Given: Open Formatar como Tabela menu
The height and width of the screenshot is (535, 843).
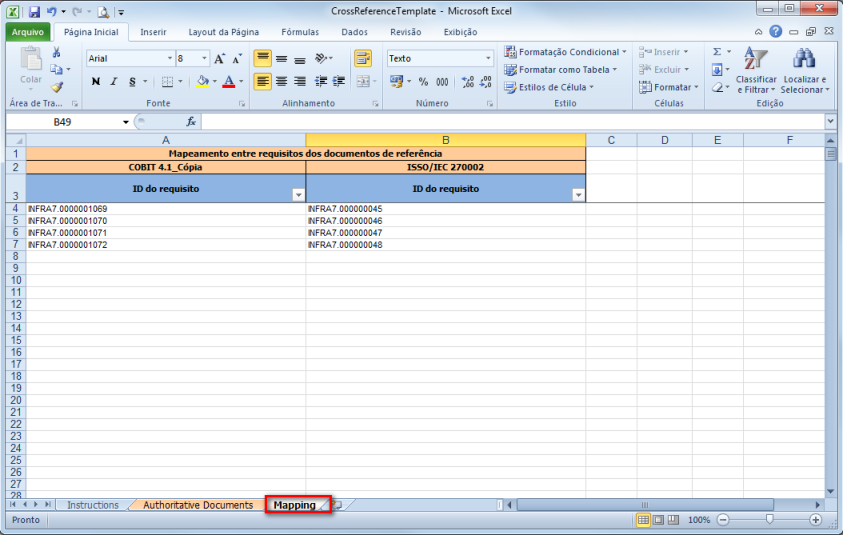Looking at the screenshot, I should pos(560,70).
